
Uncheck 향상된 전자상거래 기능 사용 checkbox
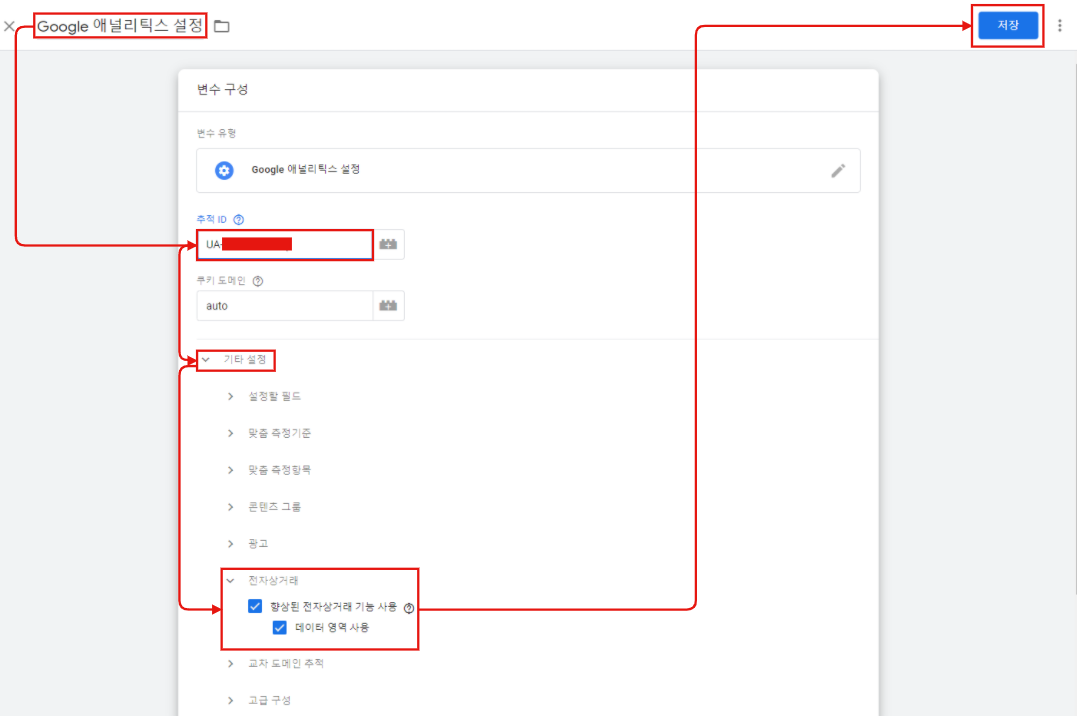[x=255, y=606]
